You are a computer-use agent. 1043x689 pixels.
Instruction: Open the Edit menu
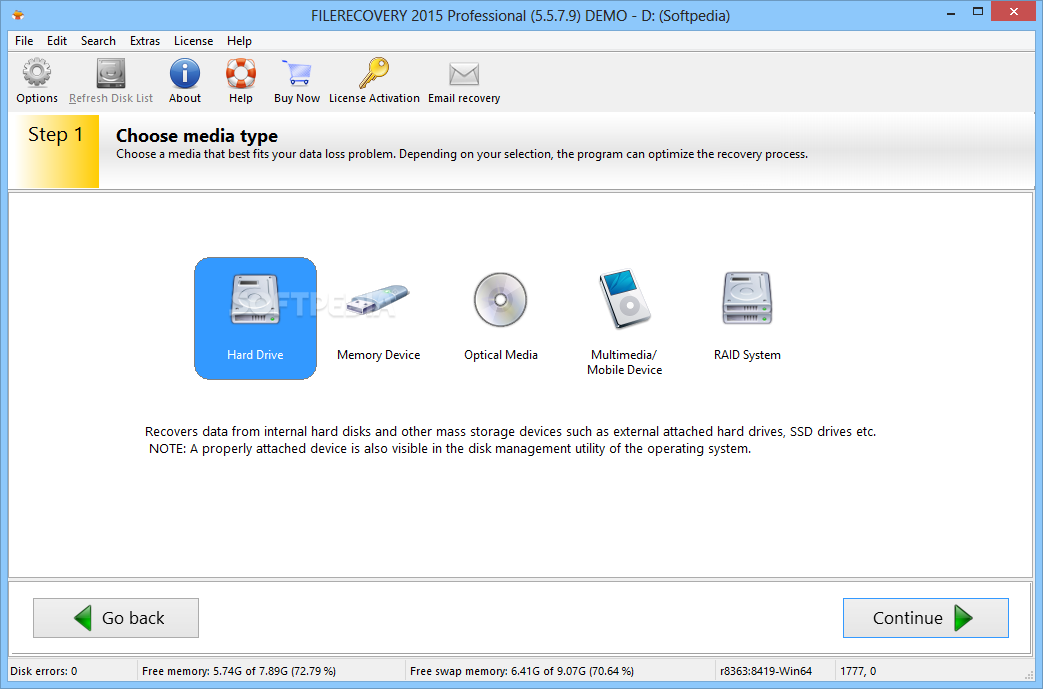point(57,41)
